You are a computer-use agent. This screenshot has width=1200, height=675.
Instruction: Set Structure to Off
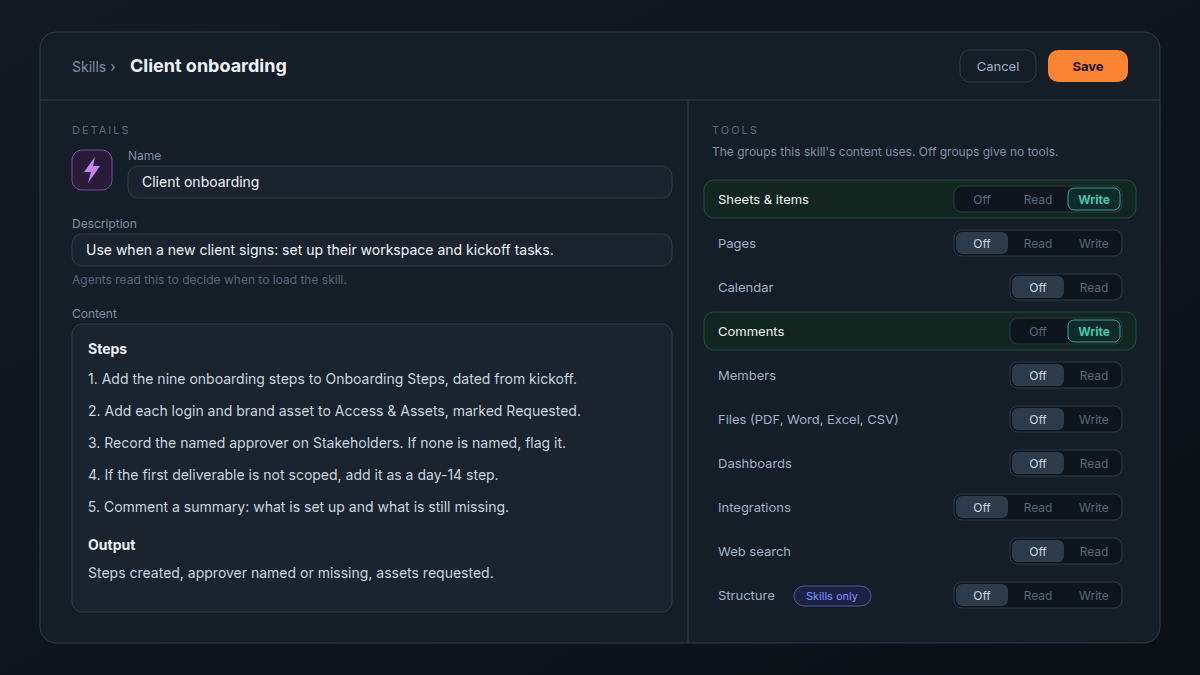pyautogui.click(x=982, y=595)
